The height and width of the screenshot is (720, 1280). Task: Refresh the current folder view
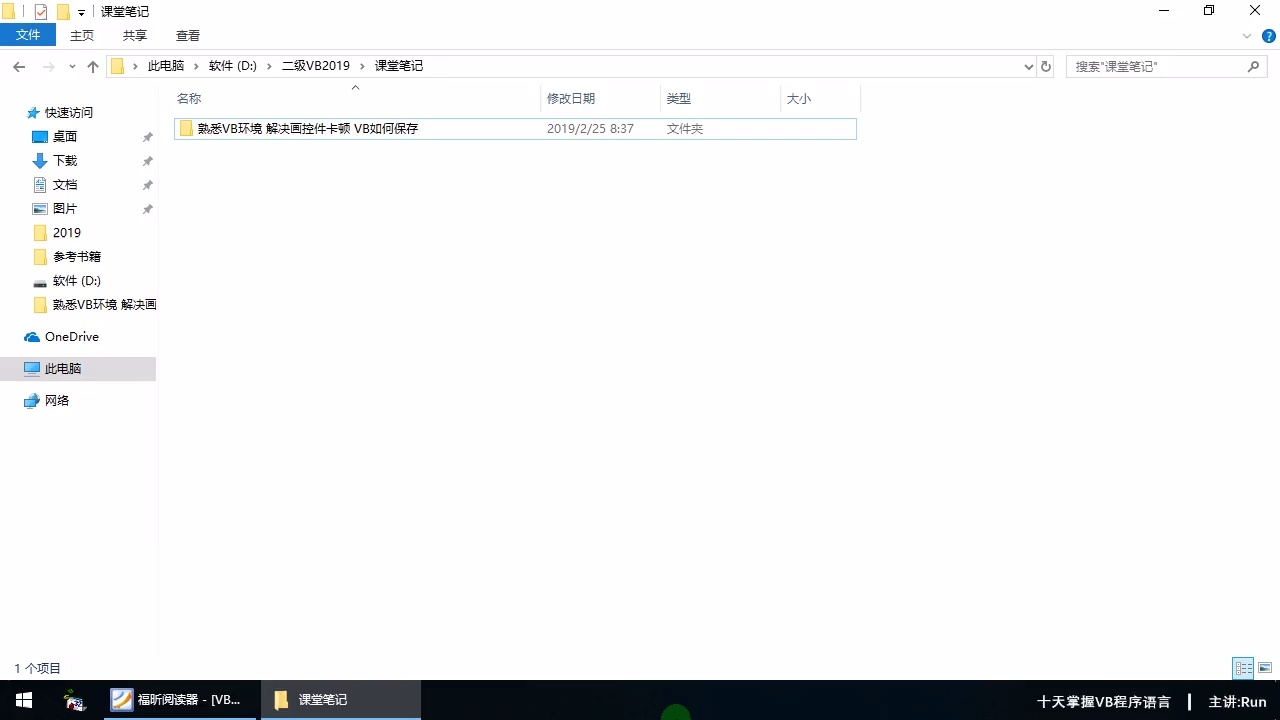(x=1046, y=66)
